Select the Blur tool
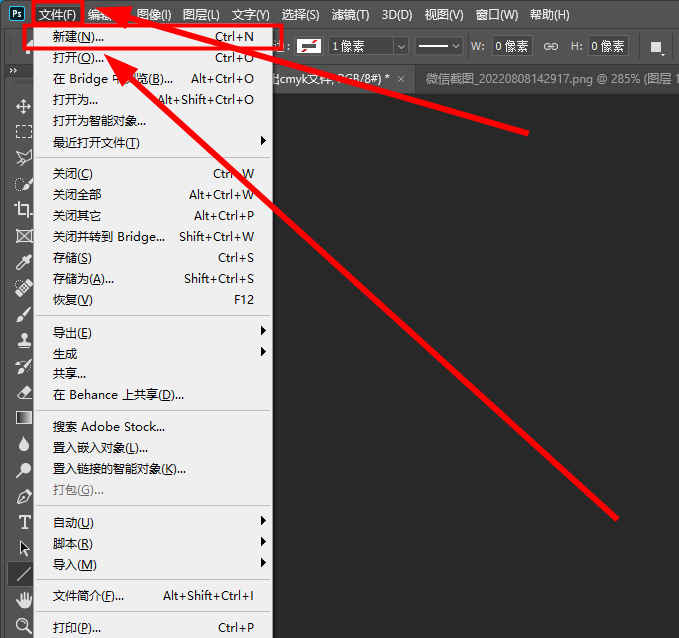The height and width of the screenshot is (638, 679). click(23, 444)
